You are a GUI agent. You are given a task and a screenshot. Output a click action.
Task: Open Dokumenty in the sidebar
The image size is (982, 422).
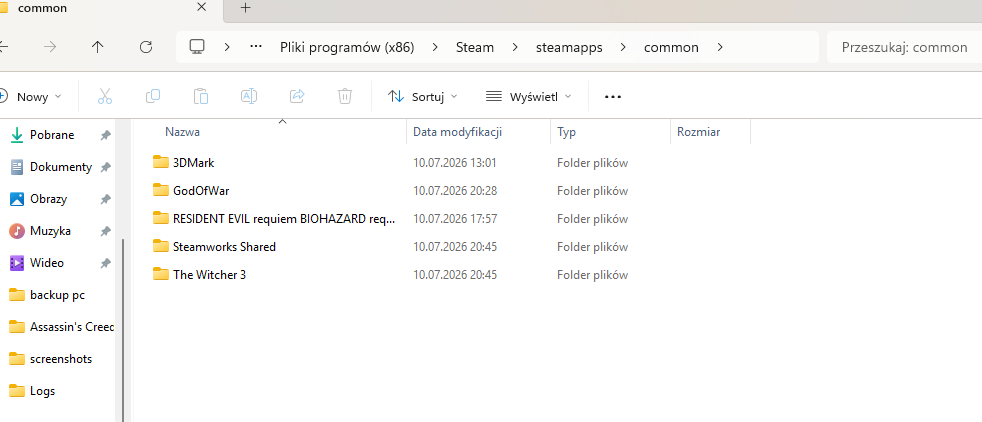pyautogui.click(x=61, y=167)
